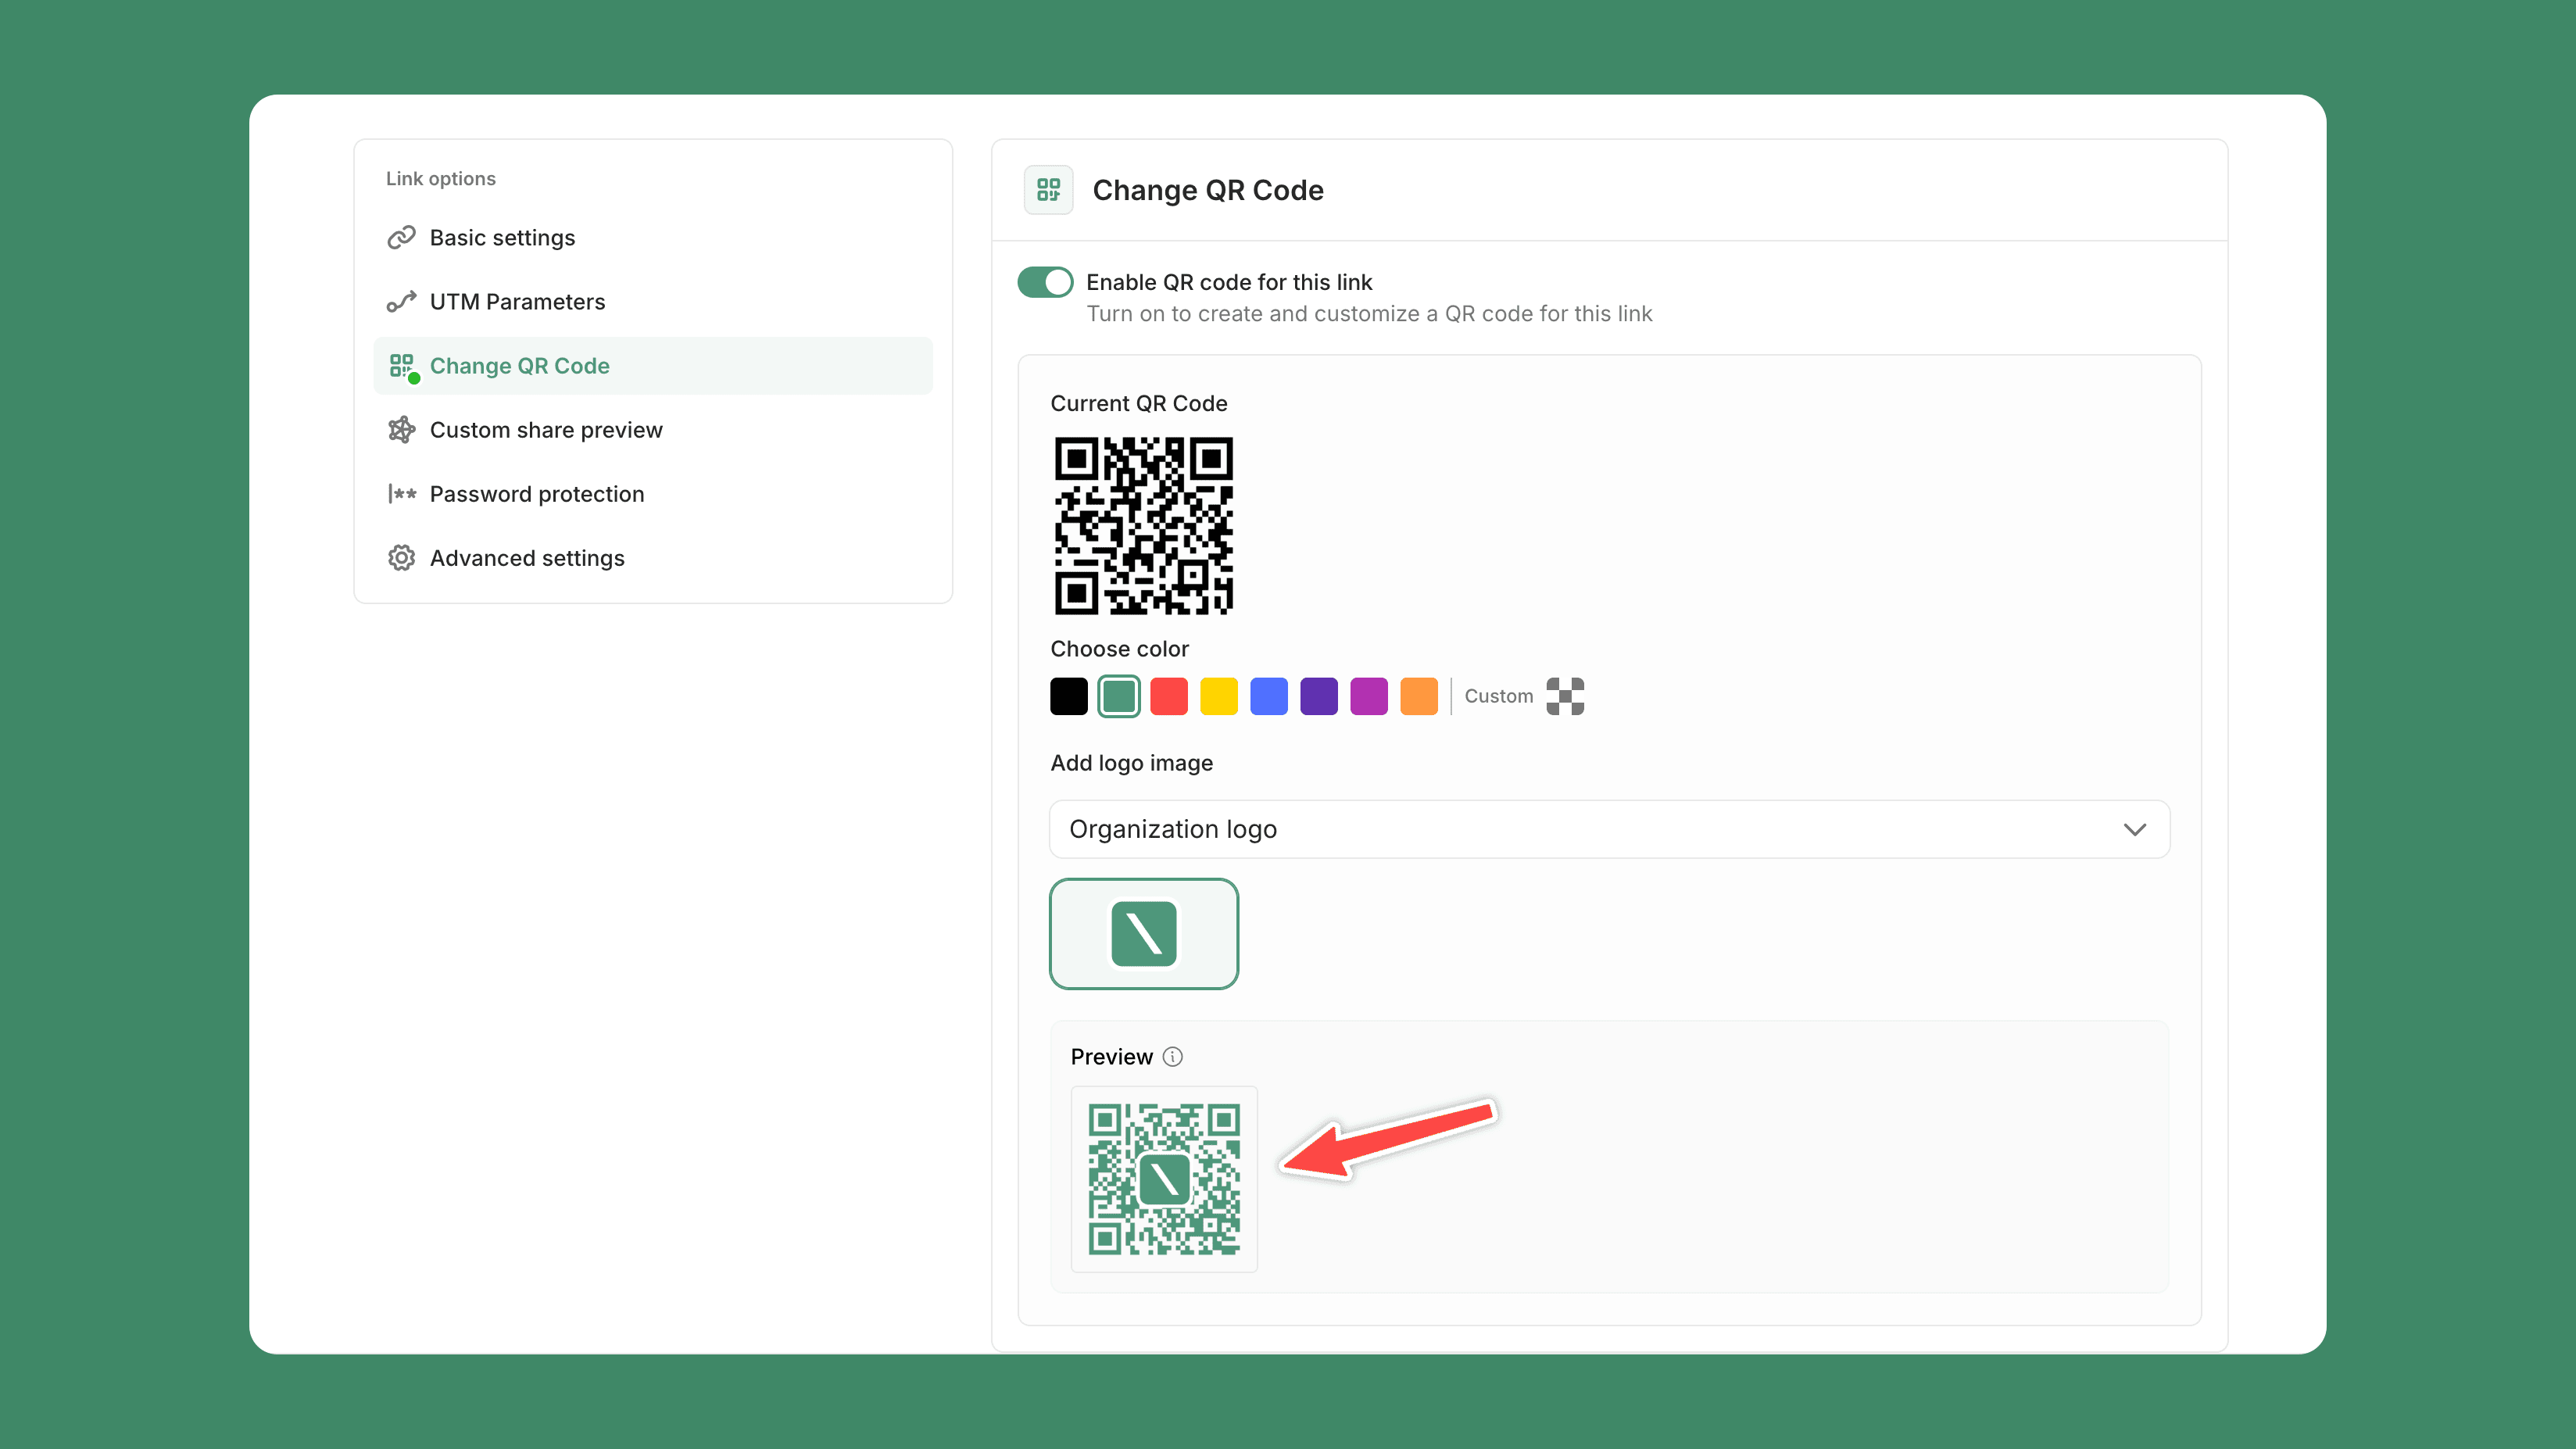Choose the green color swatch

point(1119,696)
